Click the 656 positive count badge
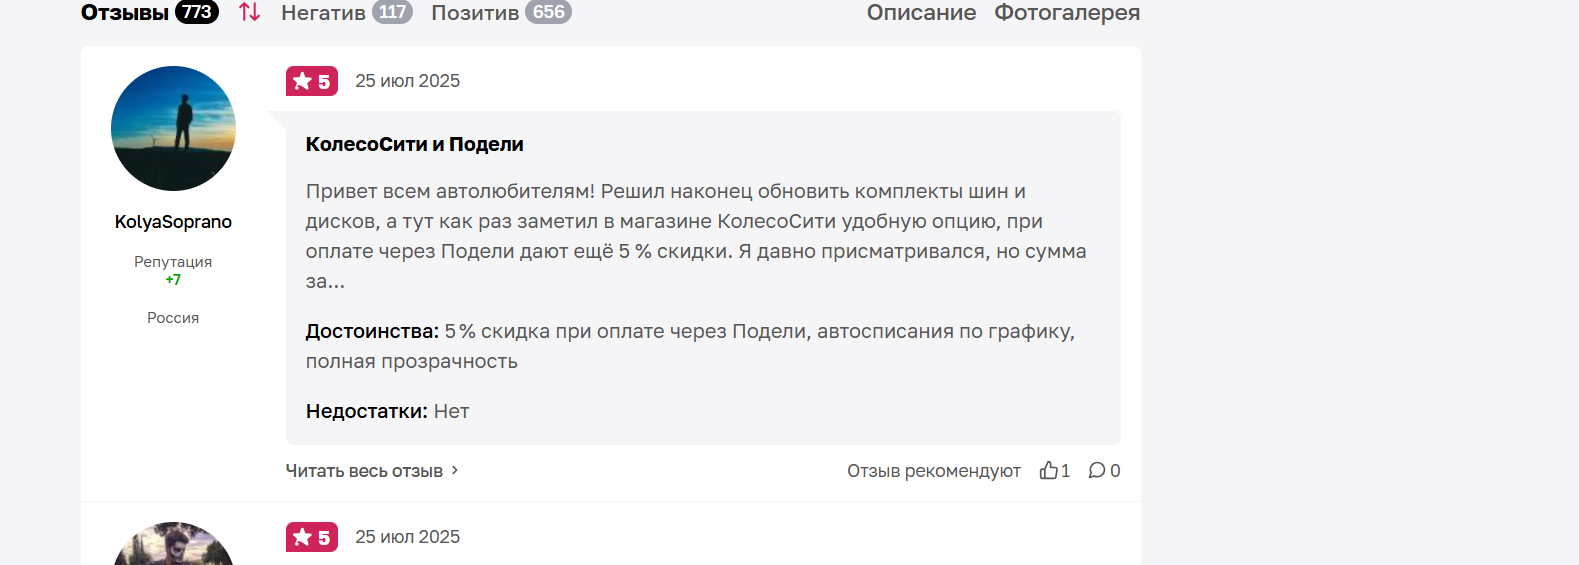The width and height of the screenshot is (1579, 565). click(x=548, y=12)
